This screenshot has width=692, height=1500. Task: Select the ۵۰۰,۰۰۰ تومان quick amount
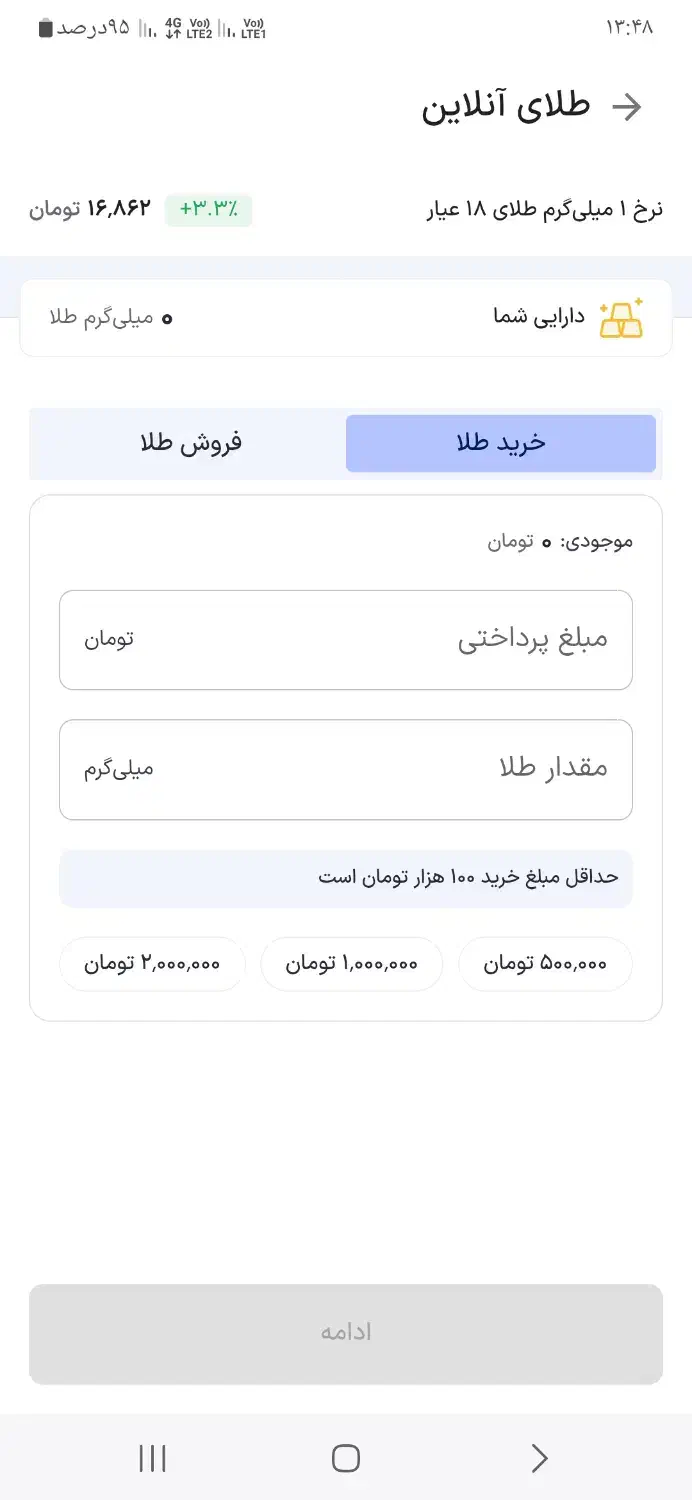545,964
